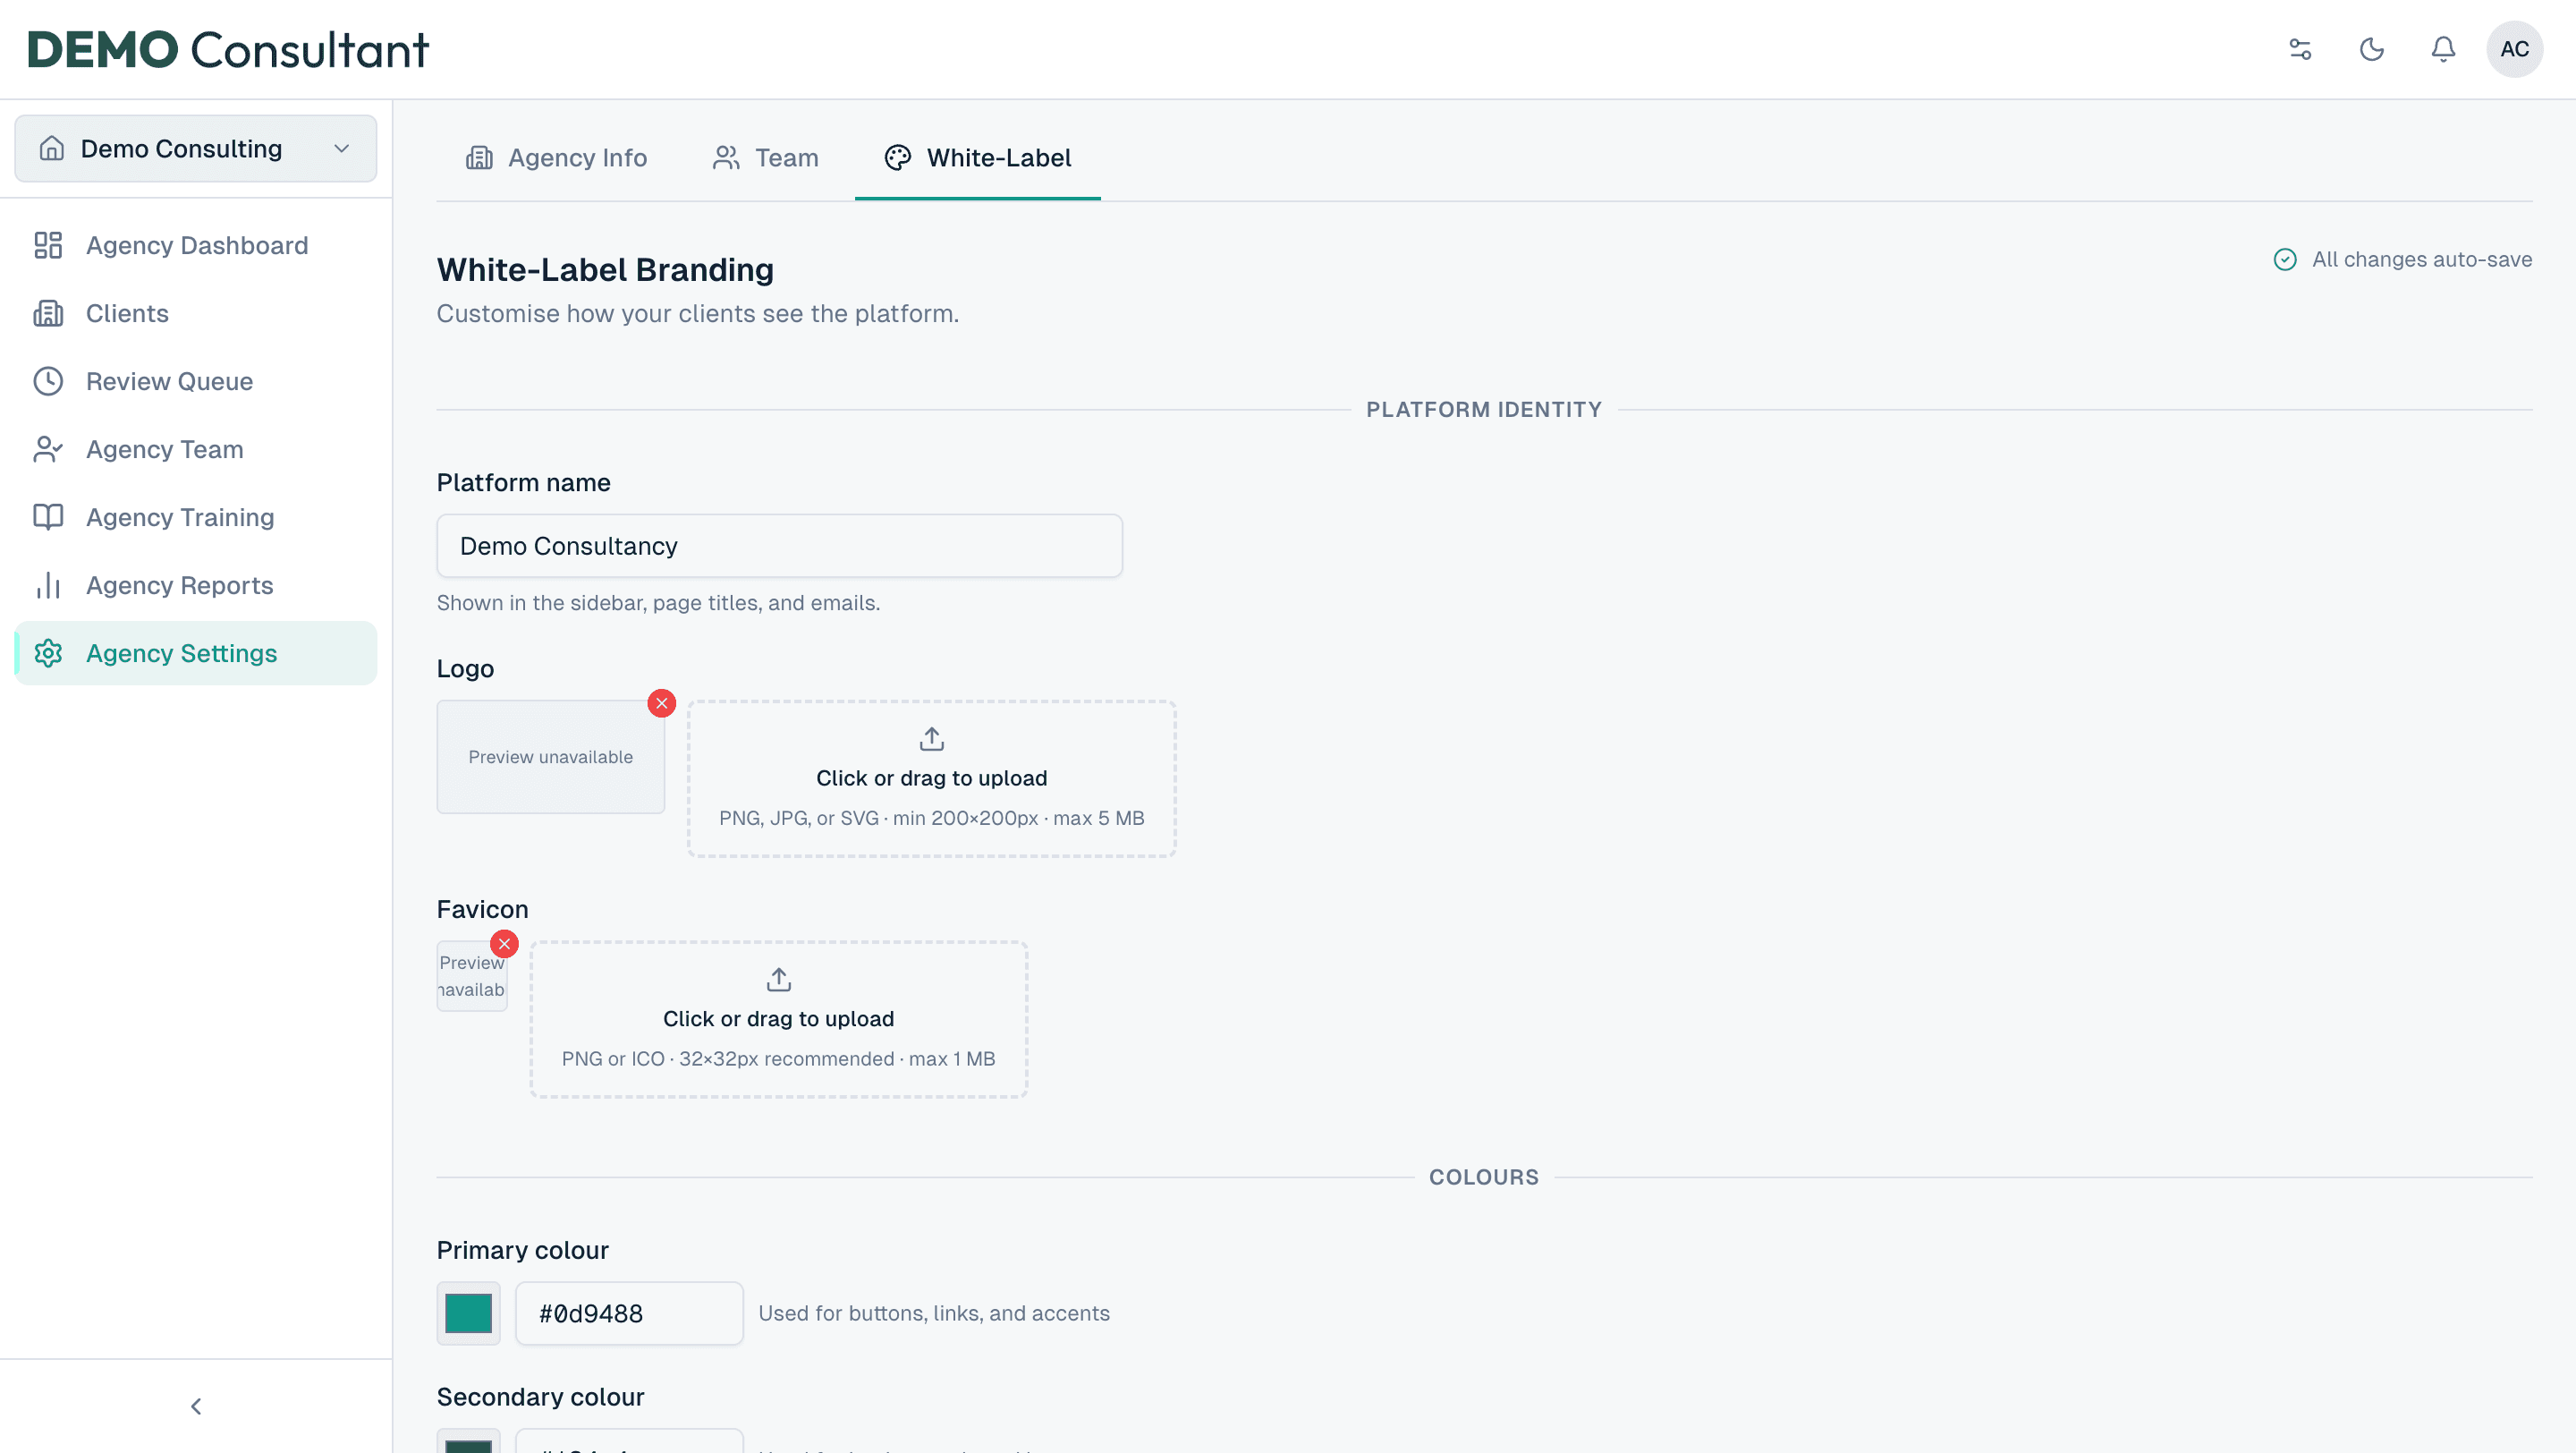Open the Clients page
Screen dimensions: 2576x1453
pyautogui.click(x=196, y=313)
